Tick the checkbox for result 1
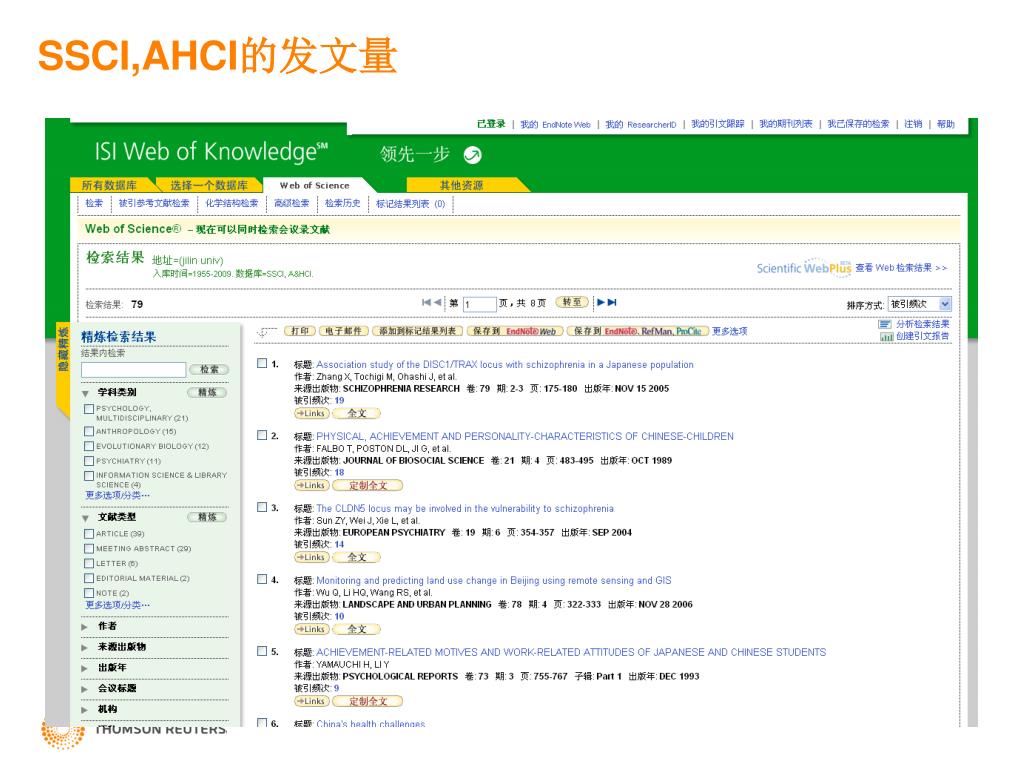This screenshot has height=768, width=1024. click(262, 363)
